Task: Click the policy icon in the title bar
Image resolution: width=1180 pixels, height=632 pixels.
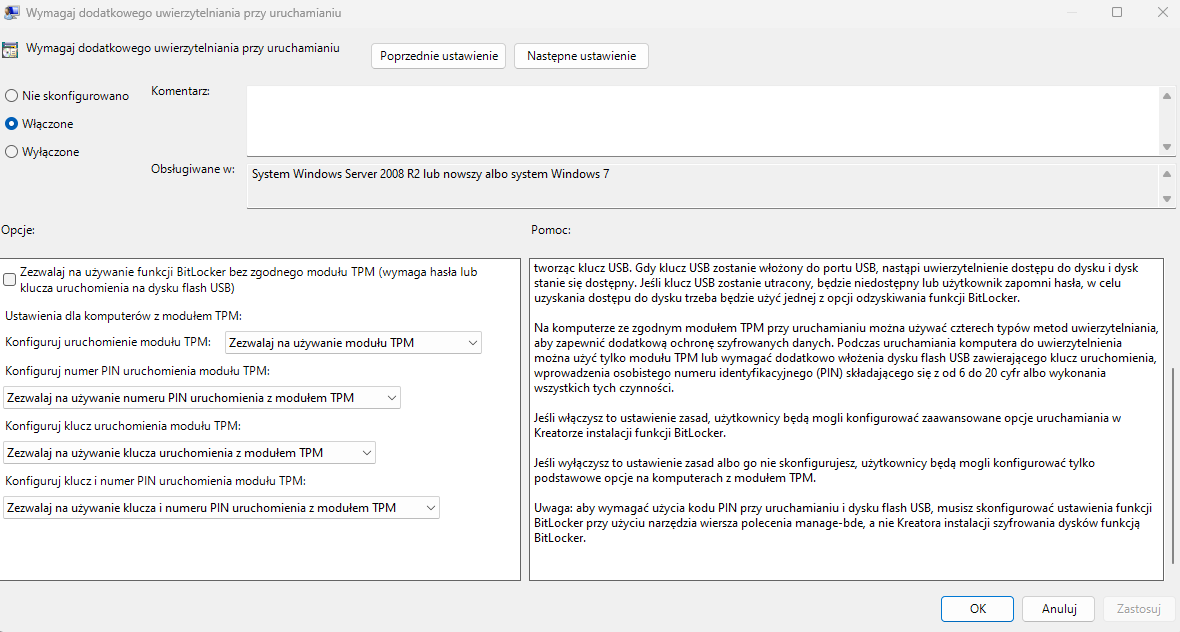Action: 11,12
